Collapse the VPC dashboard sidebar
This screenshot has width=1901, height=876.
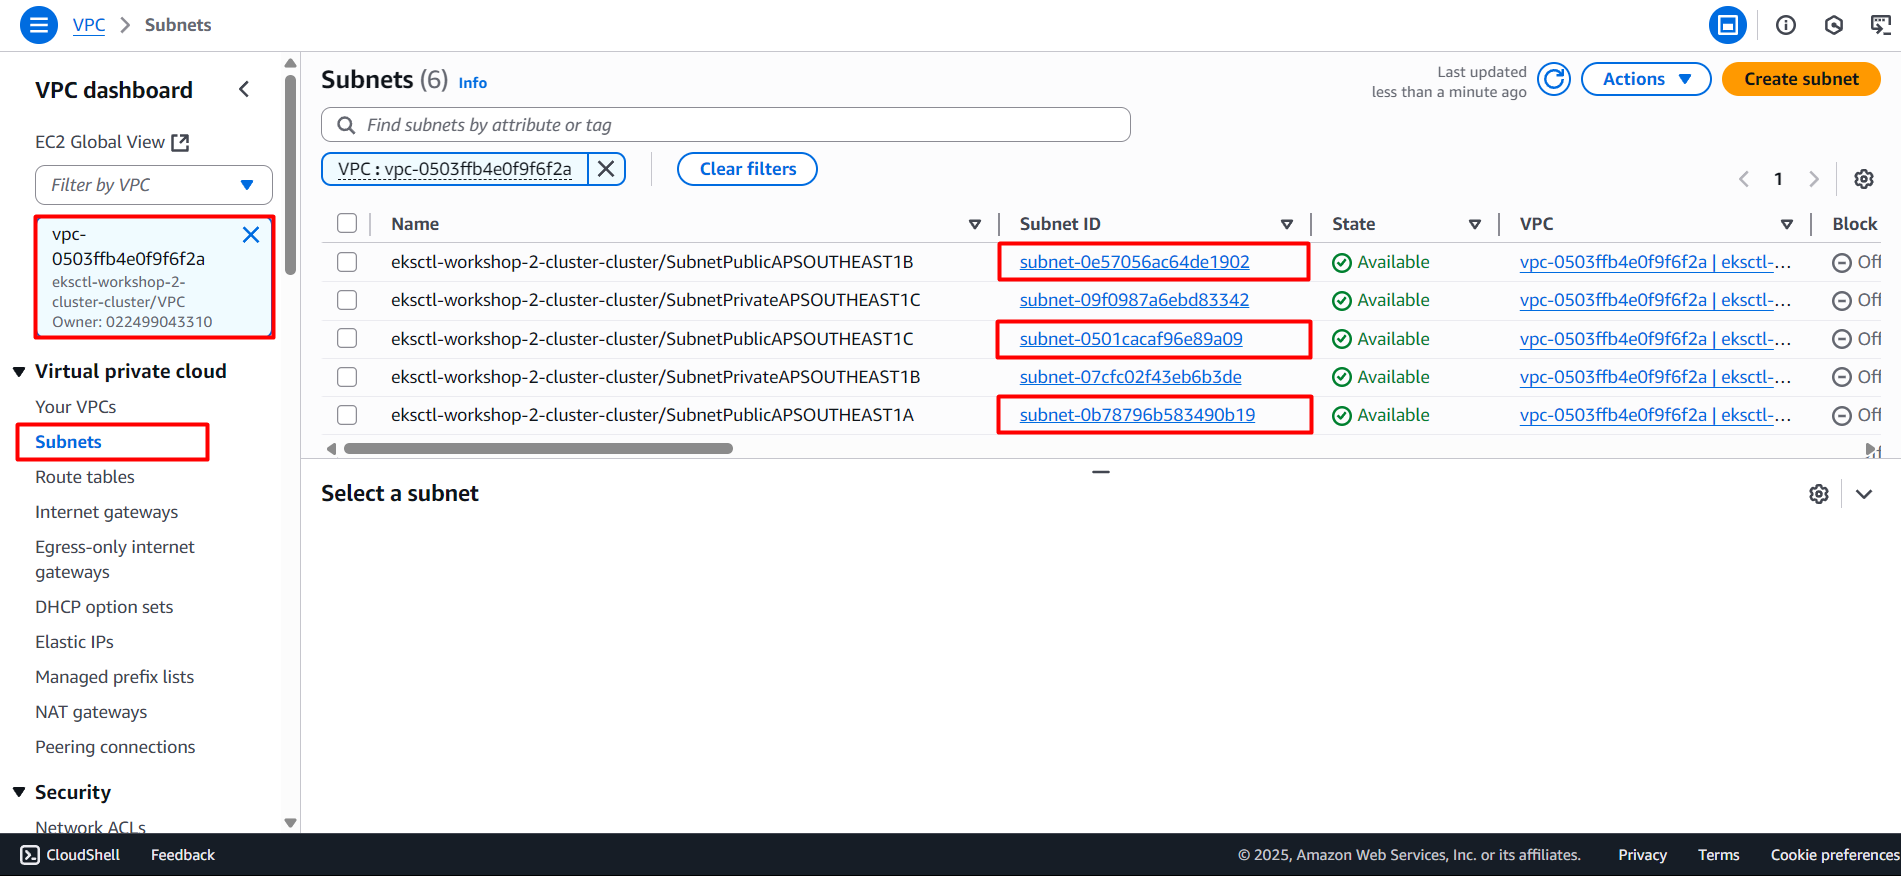[x=244, y=90]
